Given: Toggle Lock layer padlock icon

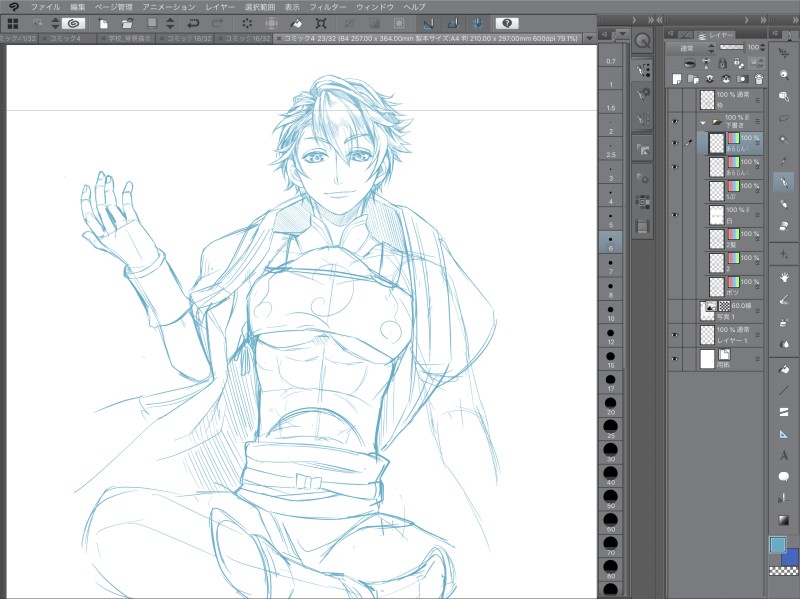Looking at the screenshot, I should (x=722, y=63).
